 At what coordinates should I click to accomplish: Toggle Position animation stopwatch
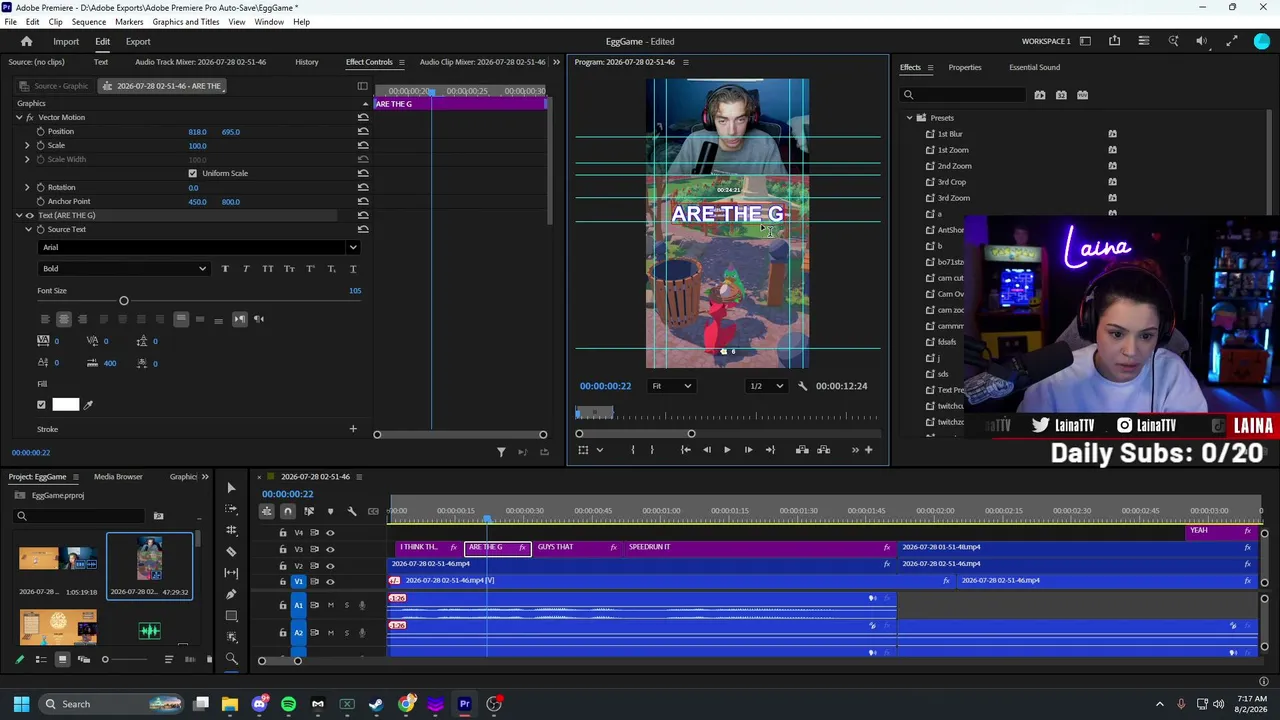[40, 131]
